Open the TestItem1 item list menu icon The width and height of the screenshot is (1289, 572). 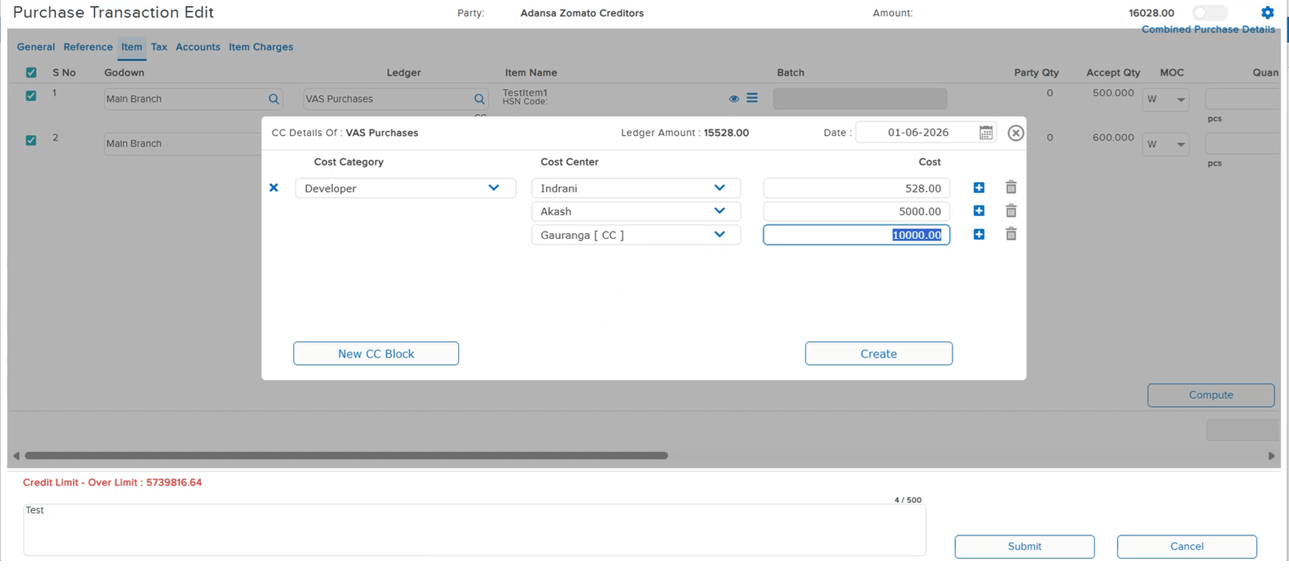coord(752,98)
